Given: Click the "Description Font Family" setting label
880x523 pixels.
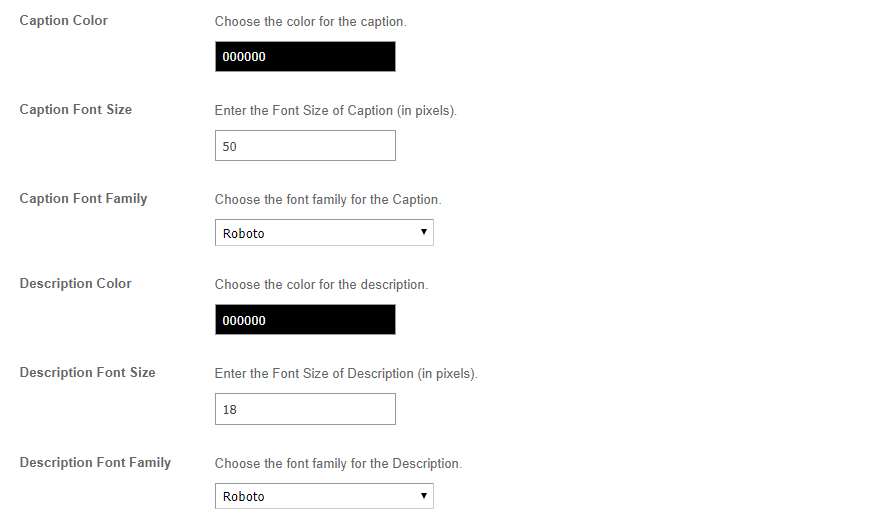Looking at the screenshot, I should coord(95,462).
